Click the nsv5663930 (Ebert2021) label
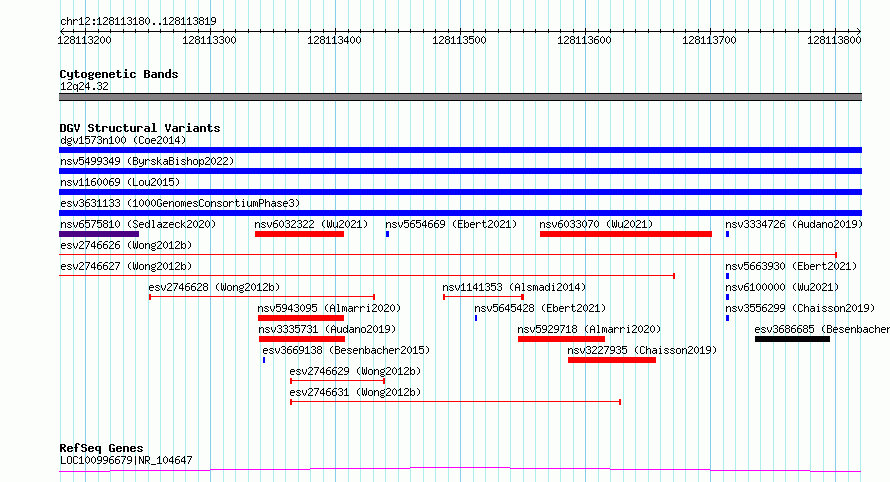890x482 pixels. coord(791,266)
